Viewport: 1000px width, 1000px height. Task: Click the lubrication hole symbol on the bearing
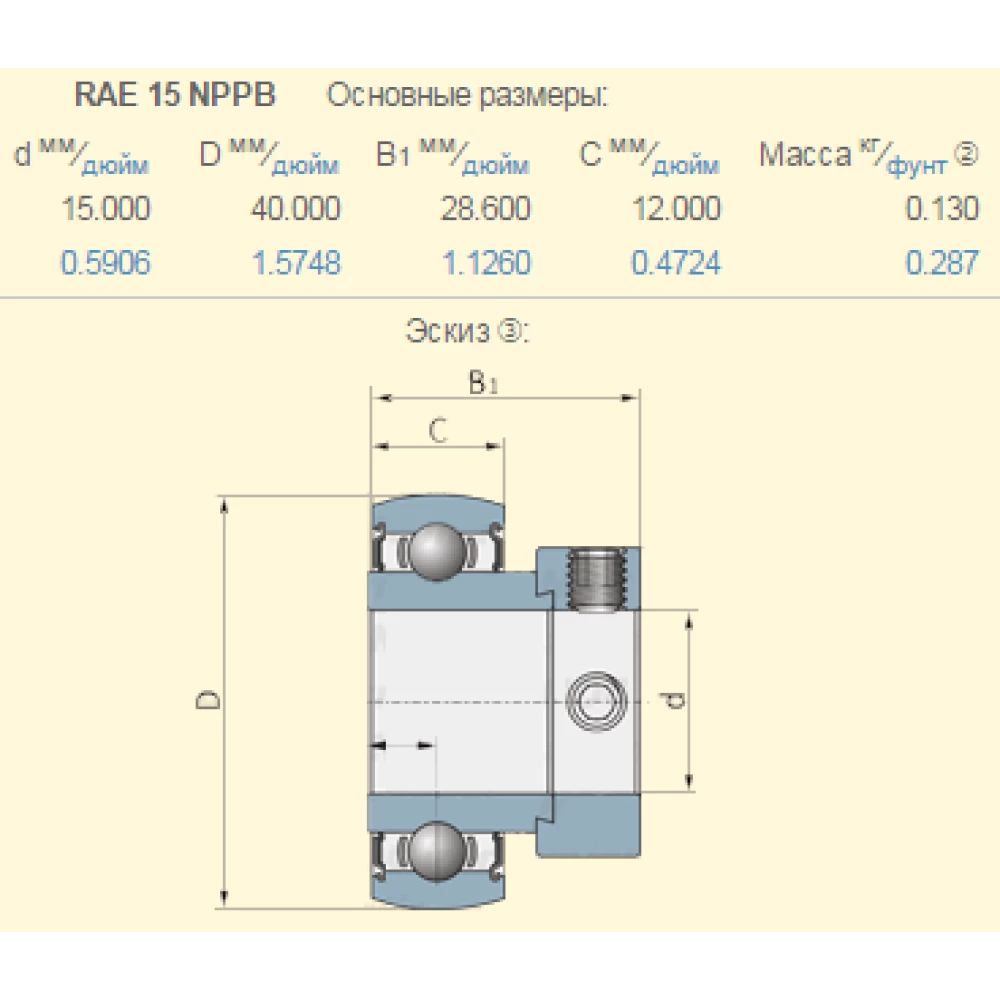(597, 700)
